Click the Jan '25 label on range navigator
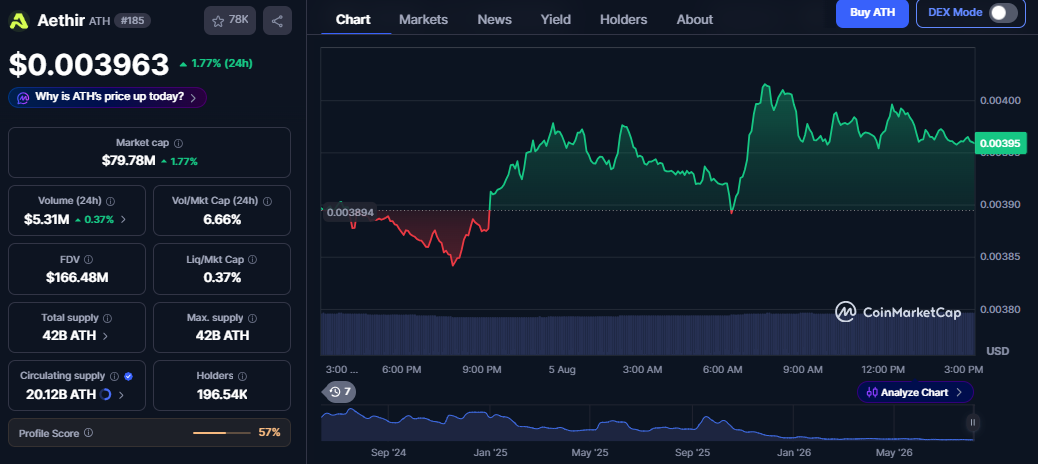The width and height of the screenshot is (1038, 464). coord(491,453)
